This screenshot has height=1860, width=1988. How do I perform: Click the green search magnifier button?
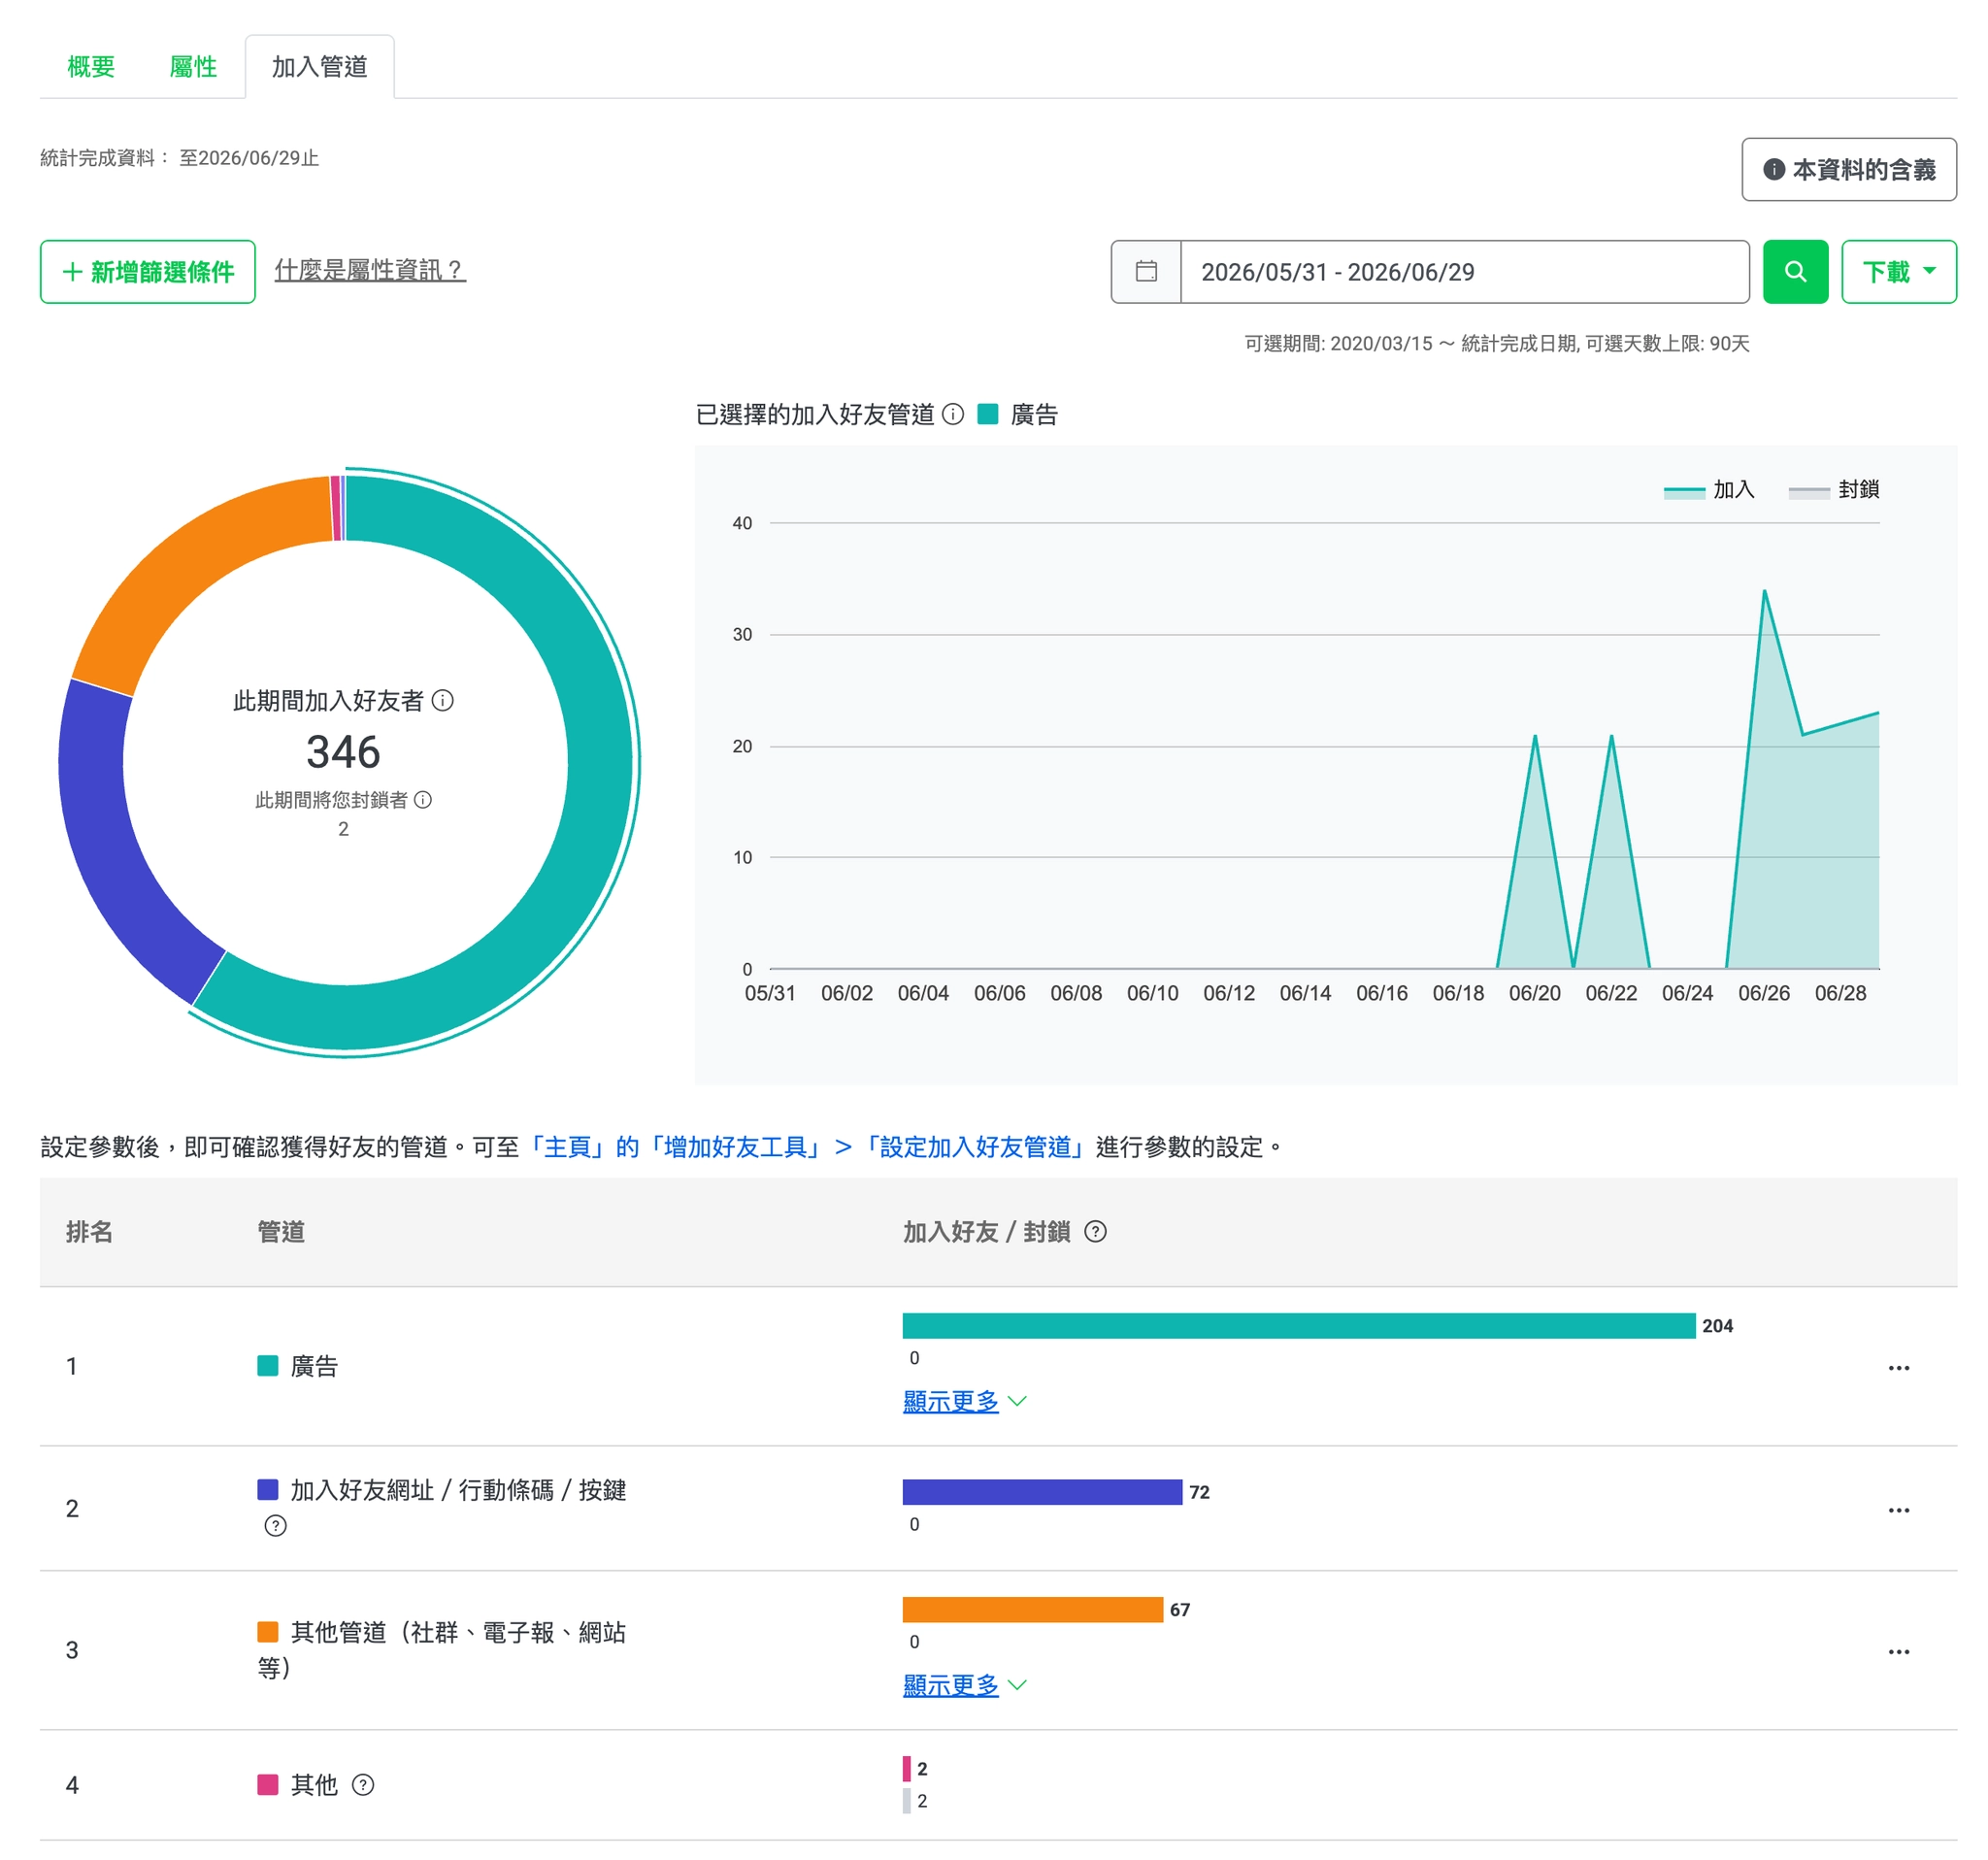pos(1795,272)
